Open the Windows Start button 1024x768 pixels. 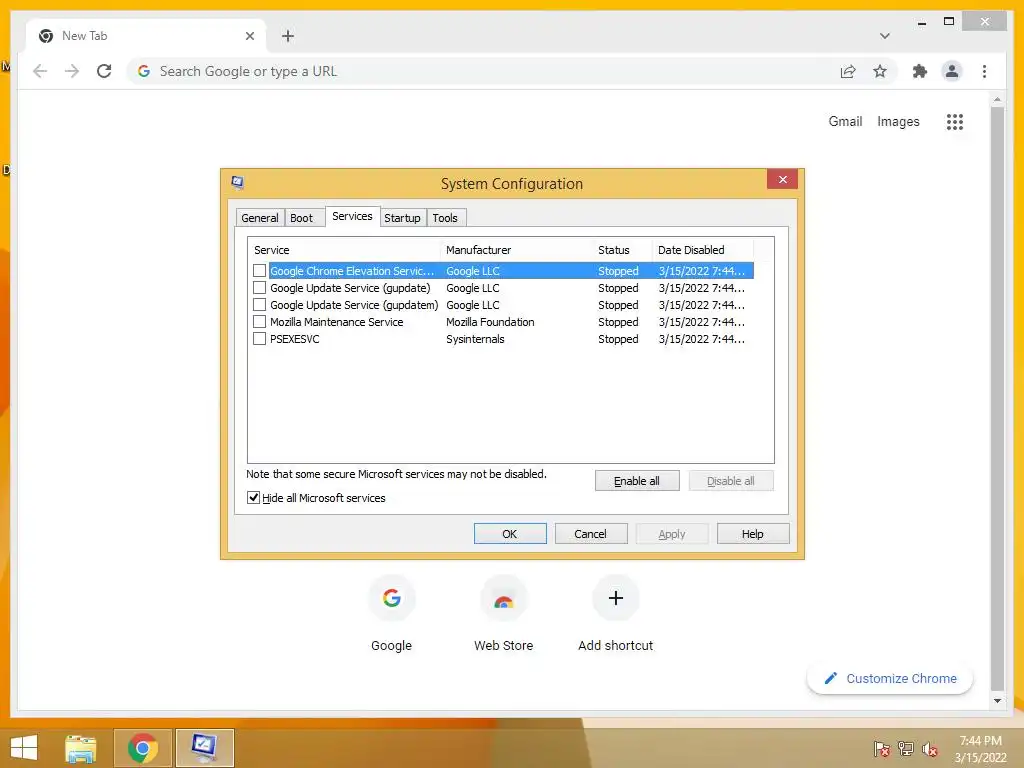point(24,748)
